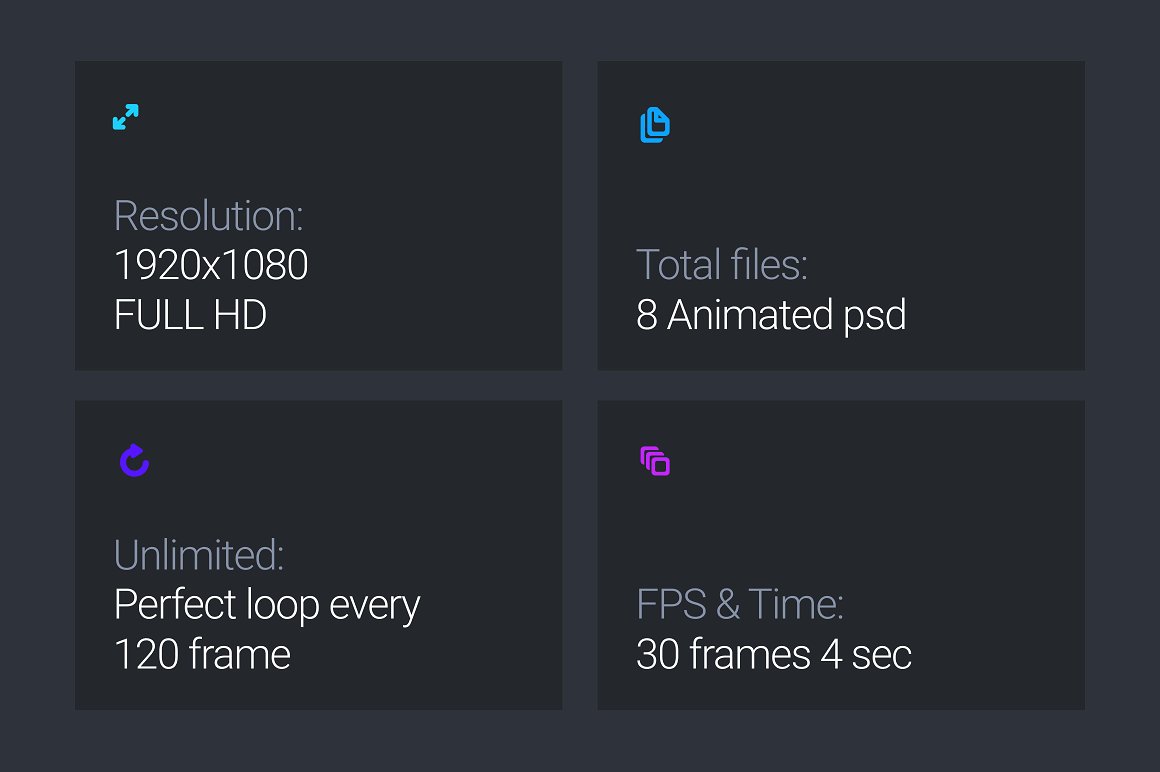Click the blue files copy icon
This screenshot has width=1160, height=772.
pyautogui.click(x=654, y=126)
